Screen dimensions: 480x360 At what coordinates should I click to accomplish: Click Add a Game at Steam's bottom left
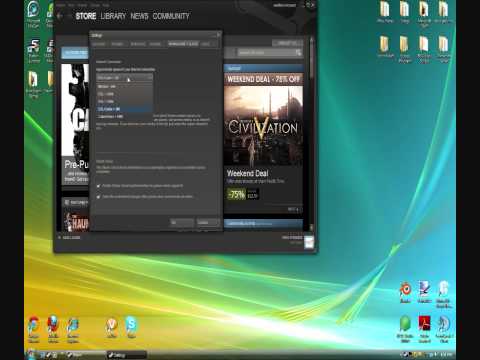coord(69,238)
